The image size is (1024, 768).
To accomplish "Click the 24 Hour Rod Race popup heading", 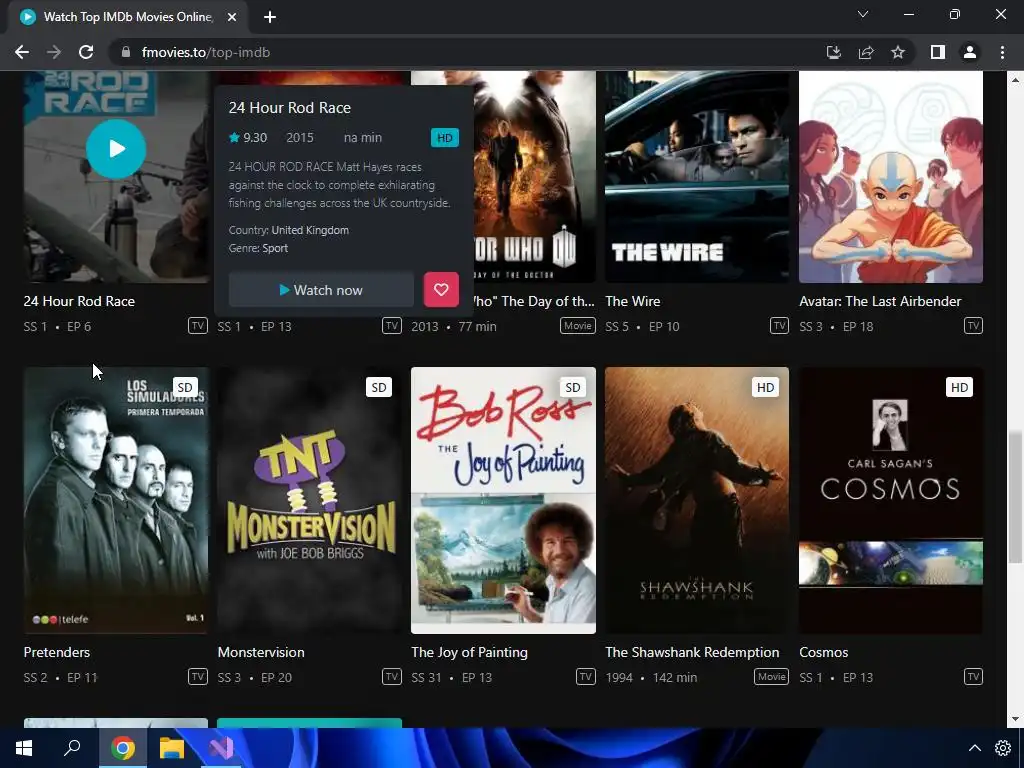I will point(290,108).
